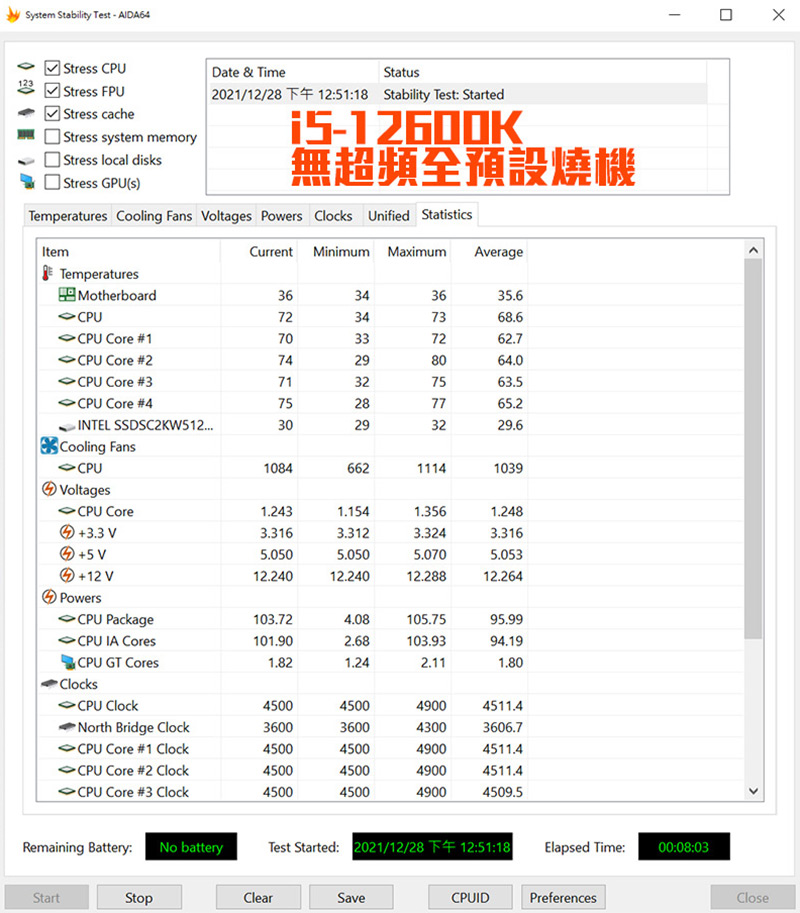The width and height of the screenshot is (800, 913).
Task: Click the CPU Core voltage chip icon
Action: tap(68, 511)
